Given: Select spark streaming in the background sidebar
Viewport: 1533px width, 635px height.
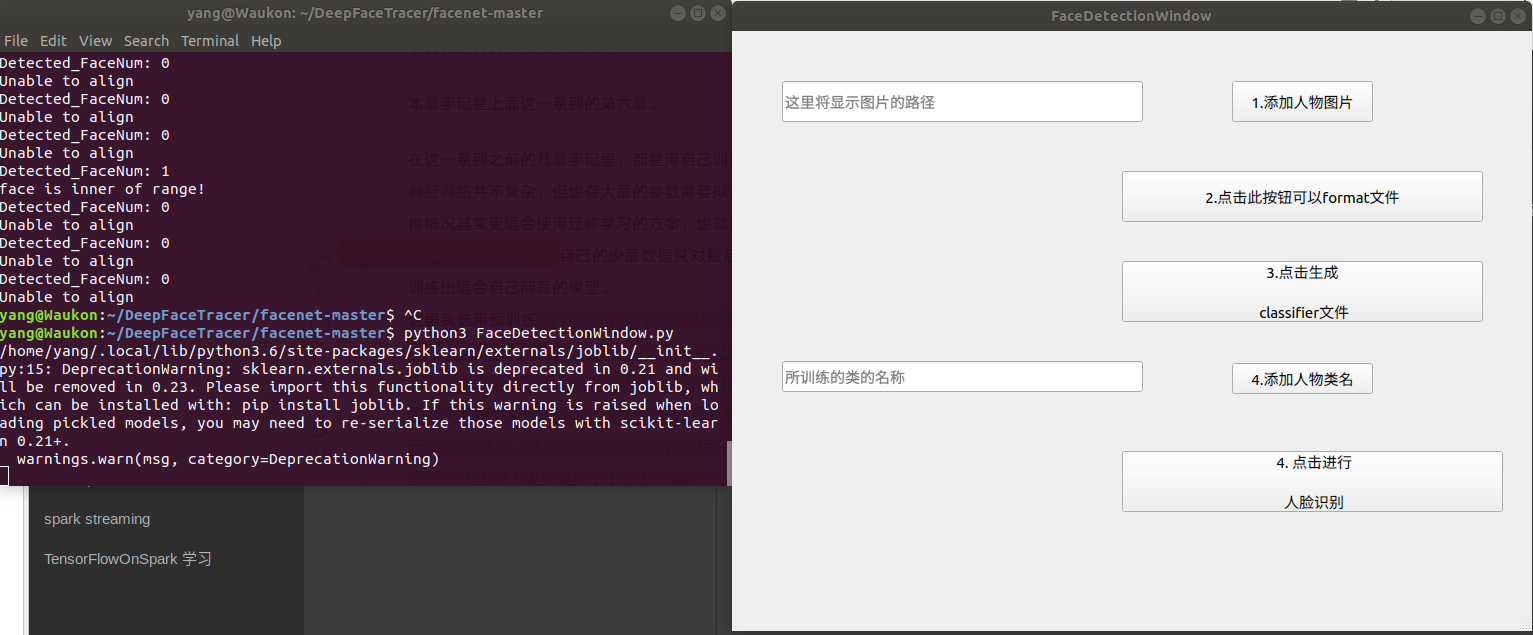Looking at the screenshot, I should pos(97,519).
